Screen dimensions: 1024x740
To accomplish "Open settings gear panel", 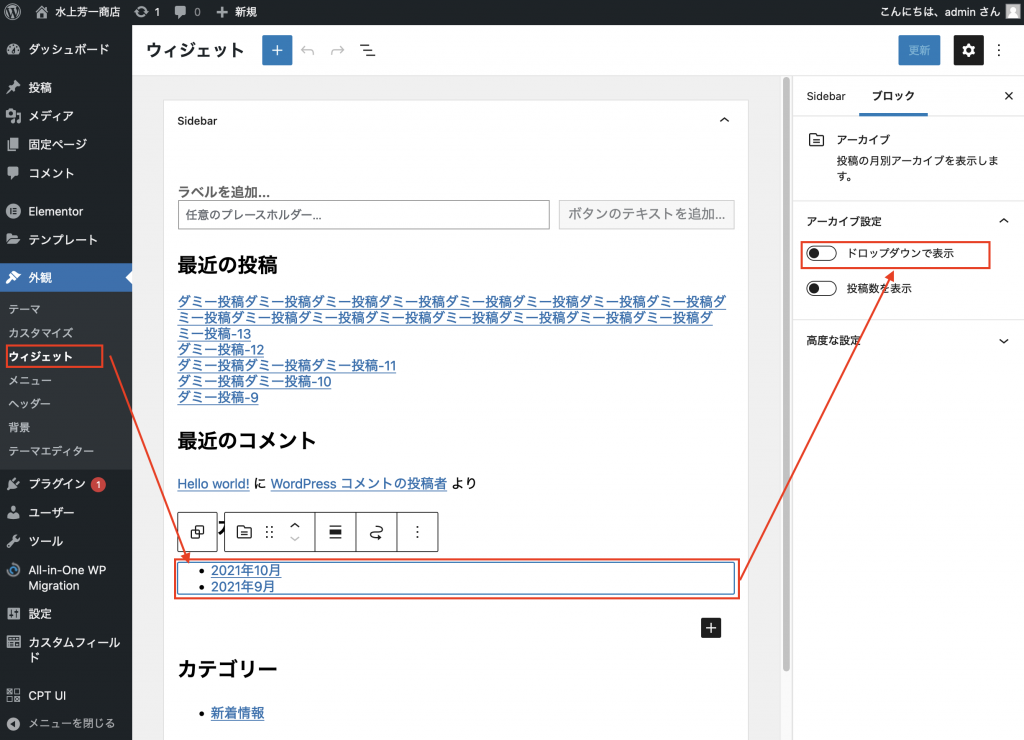I will click(x=968, y=50).
